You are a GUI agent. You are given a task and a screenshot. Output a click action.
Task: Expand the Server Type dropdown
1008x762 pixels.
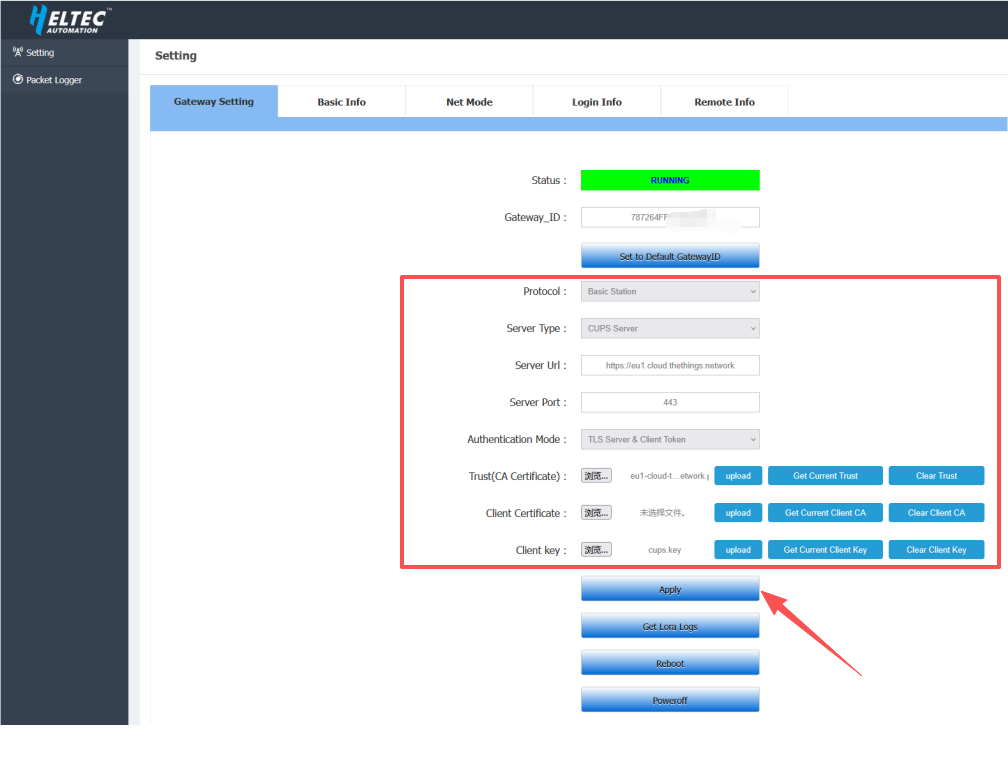pos(670,329)
